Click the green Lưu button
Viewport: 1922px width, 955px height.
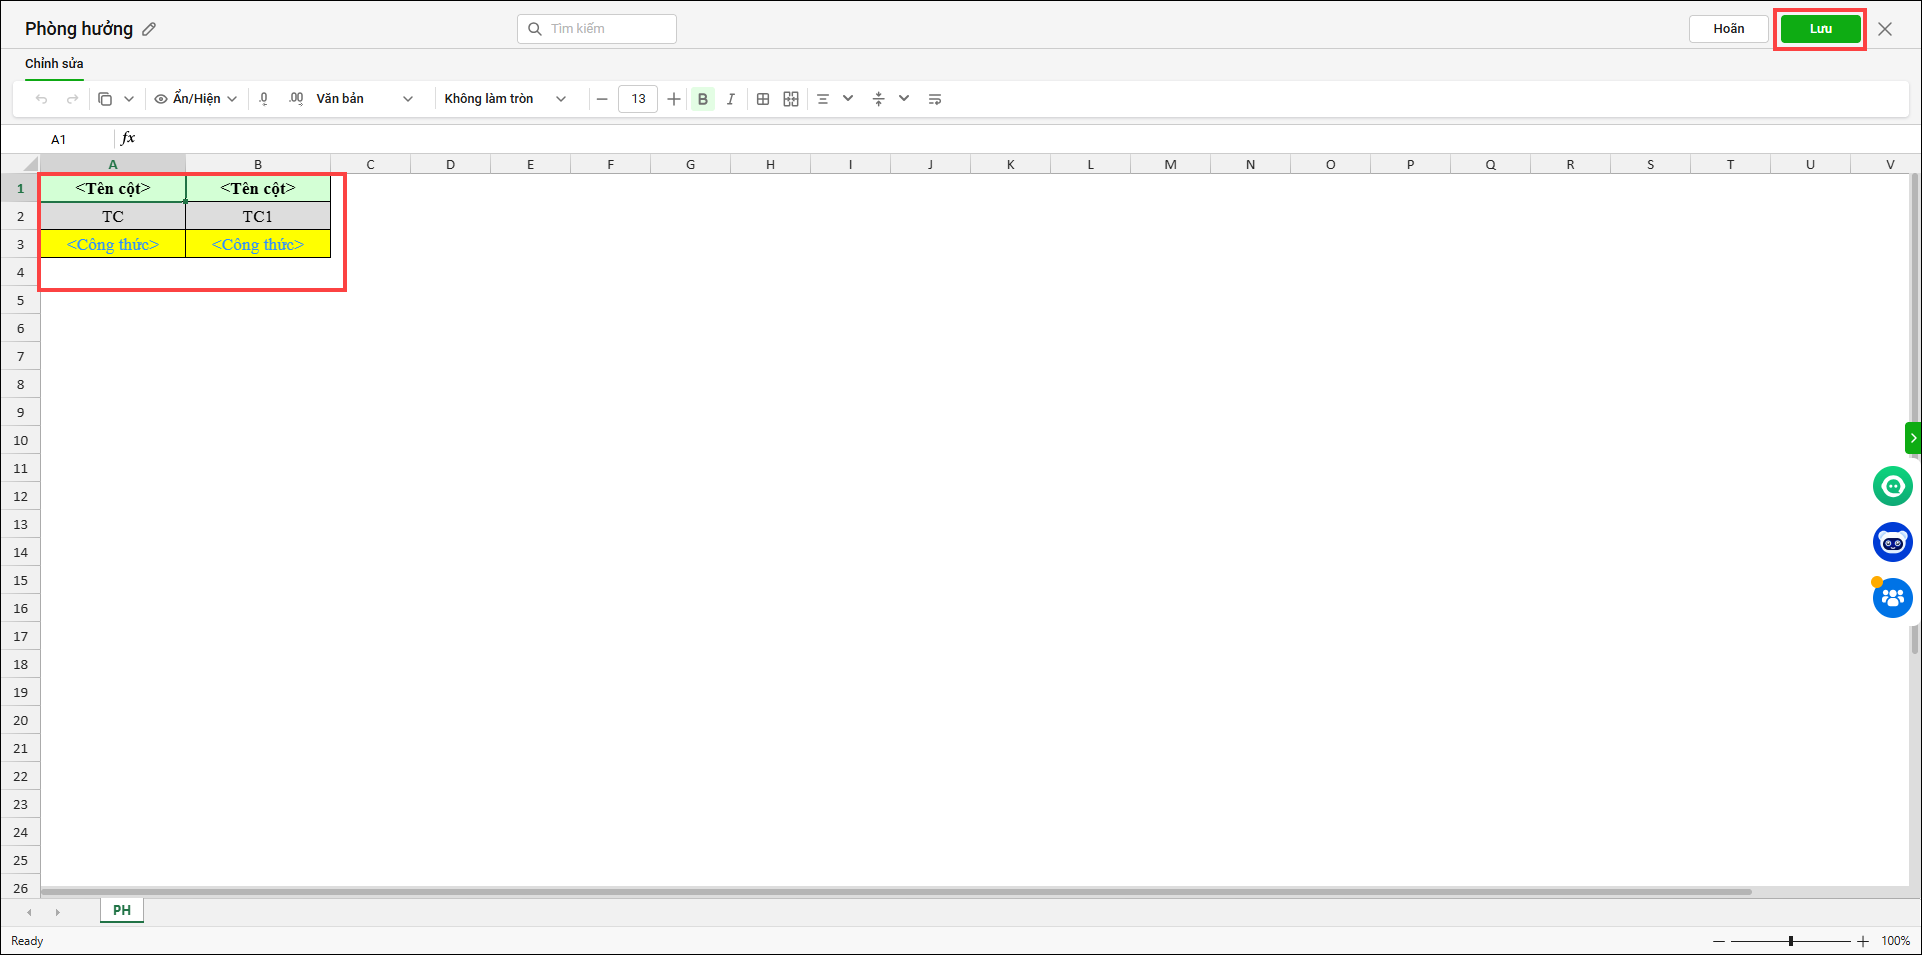[x=1820, y=29]
